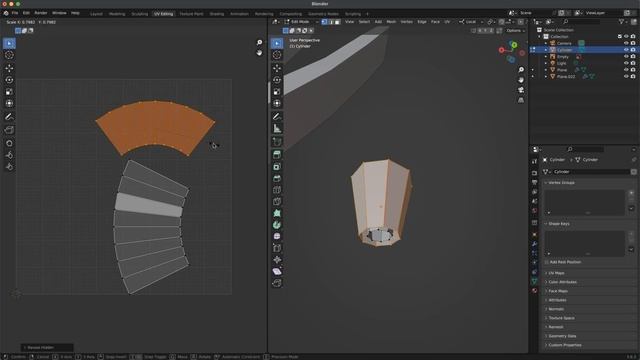
Task: Open the Mesh menu in 3D viewport
Action: point(391,22)
